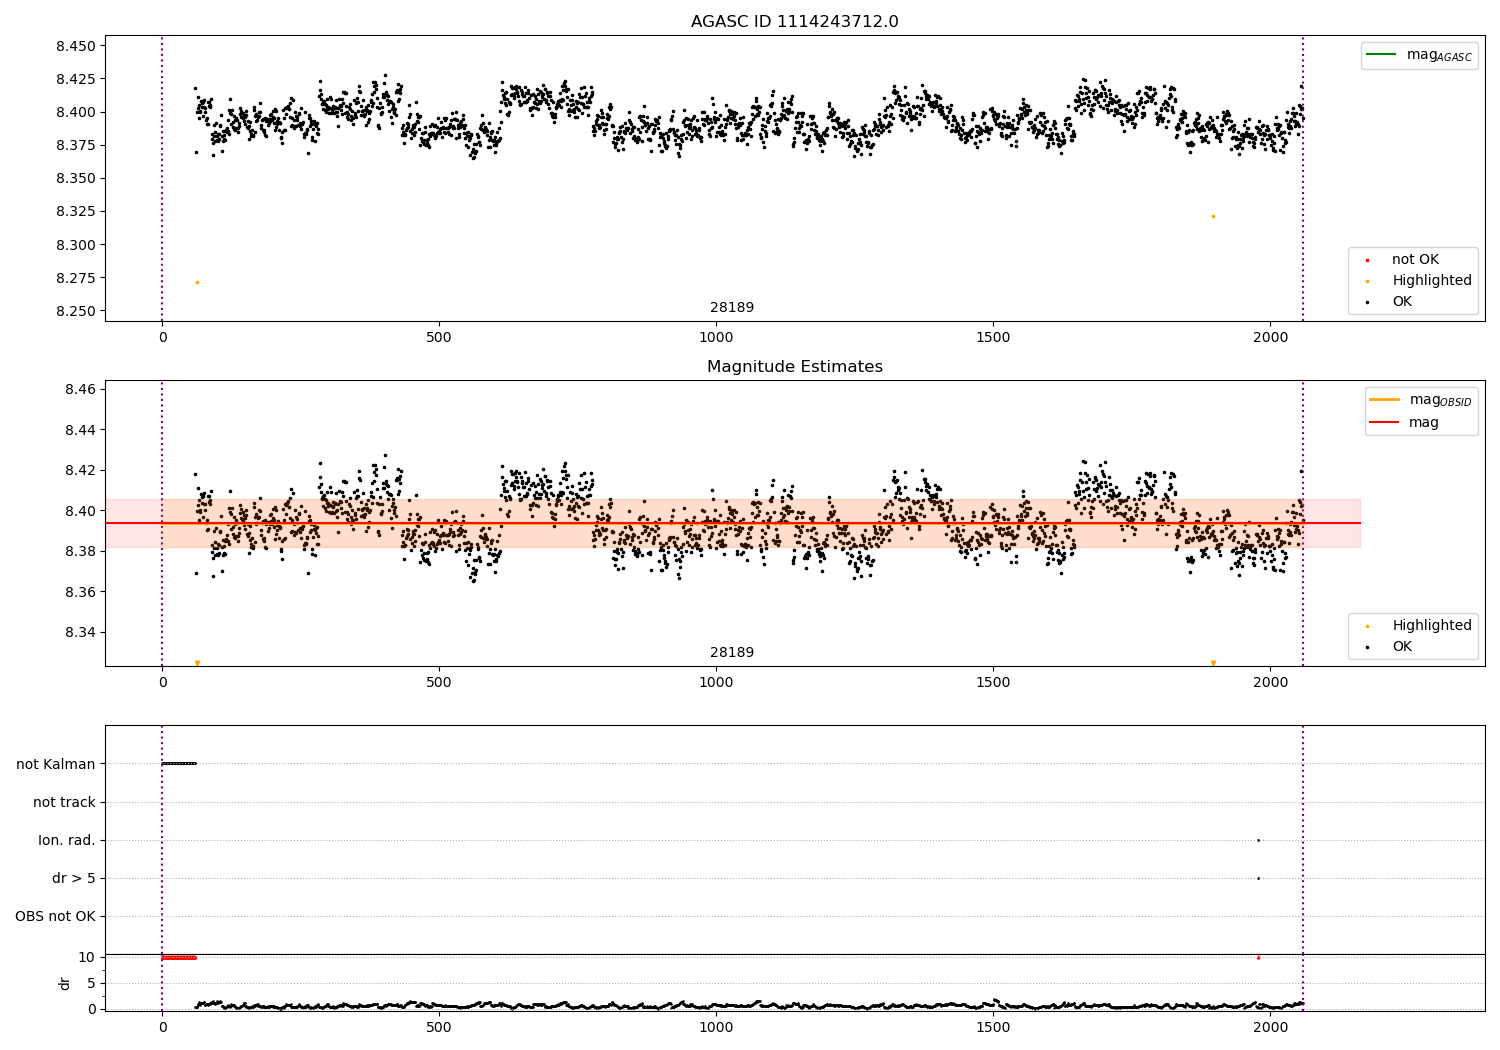Click the orange mag OBSID legend line

pyautogui.click(x=1385, y=400)
